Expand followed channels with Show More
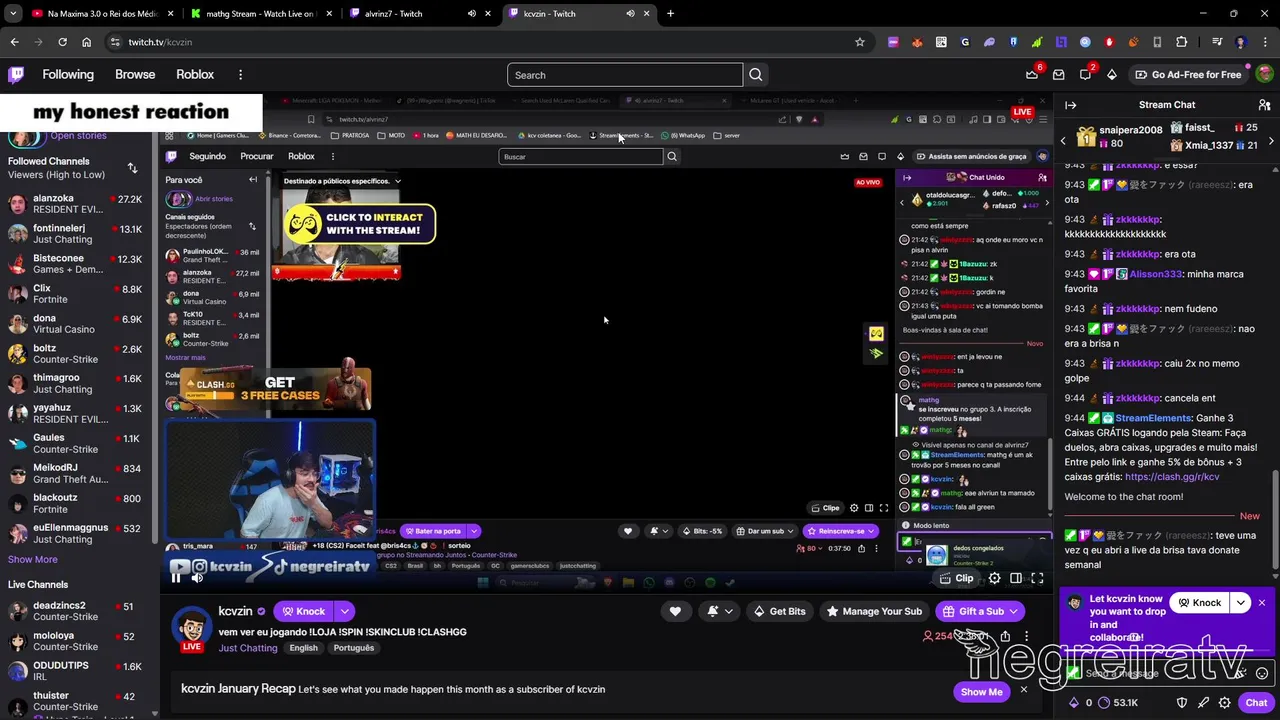Screen dimensions: 1280x720 coord(33,559)
